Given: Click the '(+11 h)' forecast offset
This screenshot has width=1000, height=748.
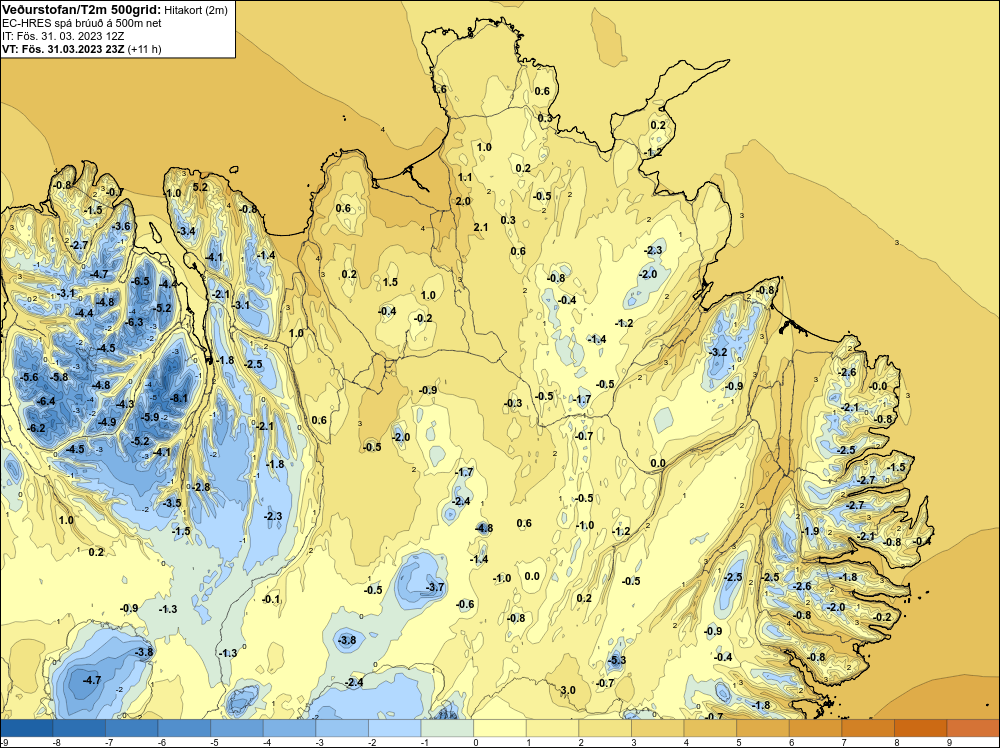Looking at the screenshot, I should [145, 49].
